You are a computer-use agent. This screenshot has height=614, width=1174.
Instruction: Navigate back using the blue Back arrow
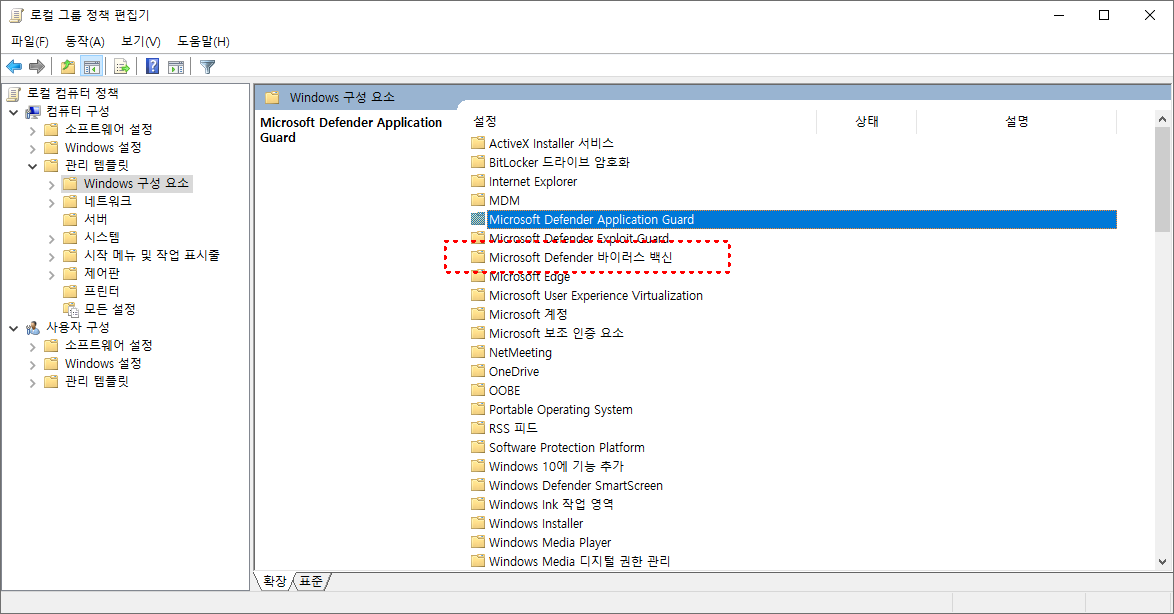pyautogui.click(x=14, y=66)
